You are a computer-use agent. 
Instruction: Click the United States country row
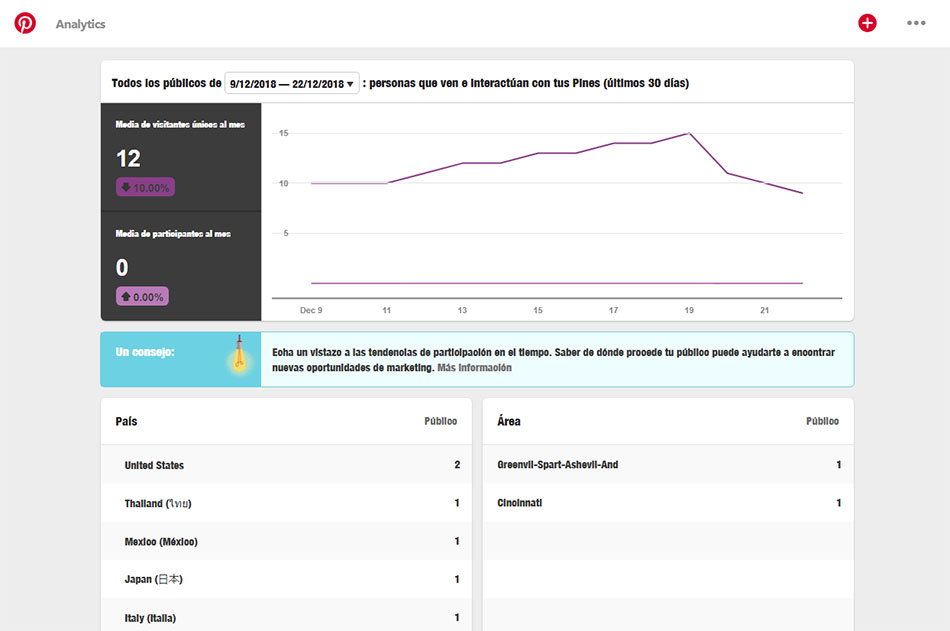pyautogui.click(x=286, y=465)
